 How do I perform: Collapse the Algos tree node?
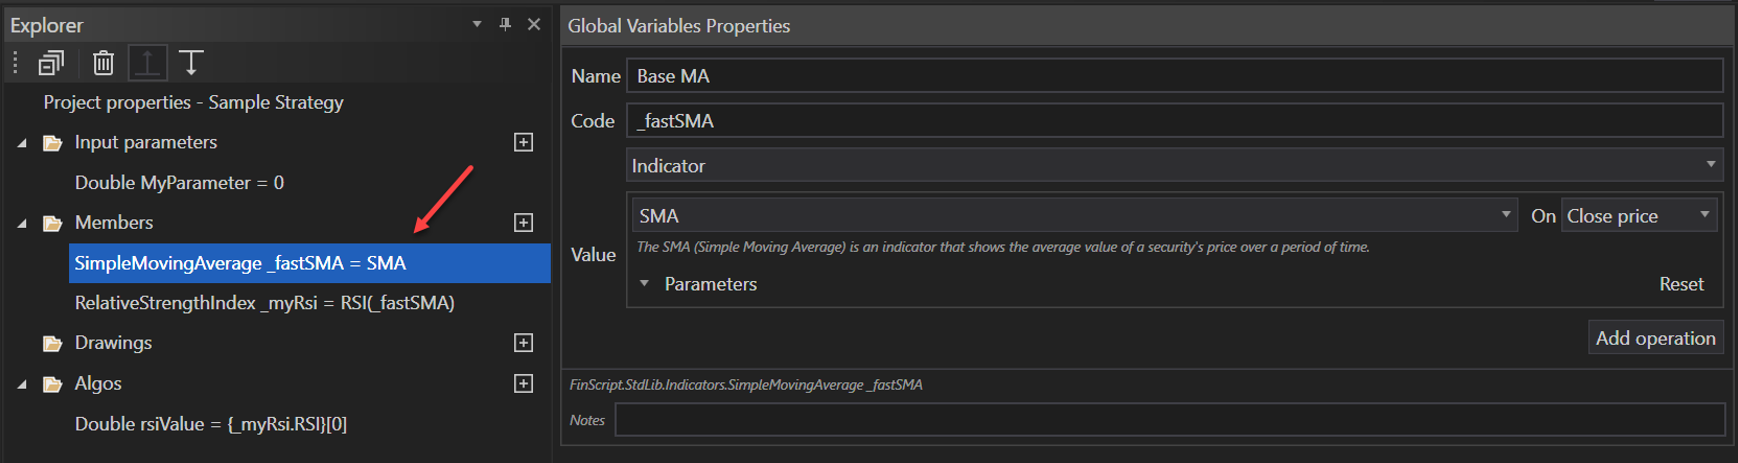(22, 384)
